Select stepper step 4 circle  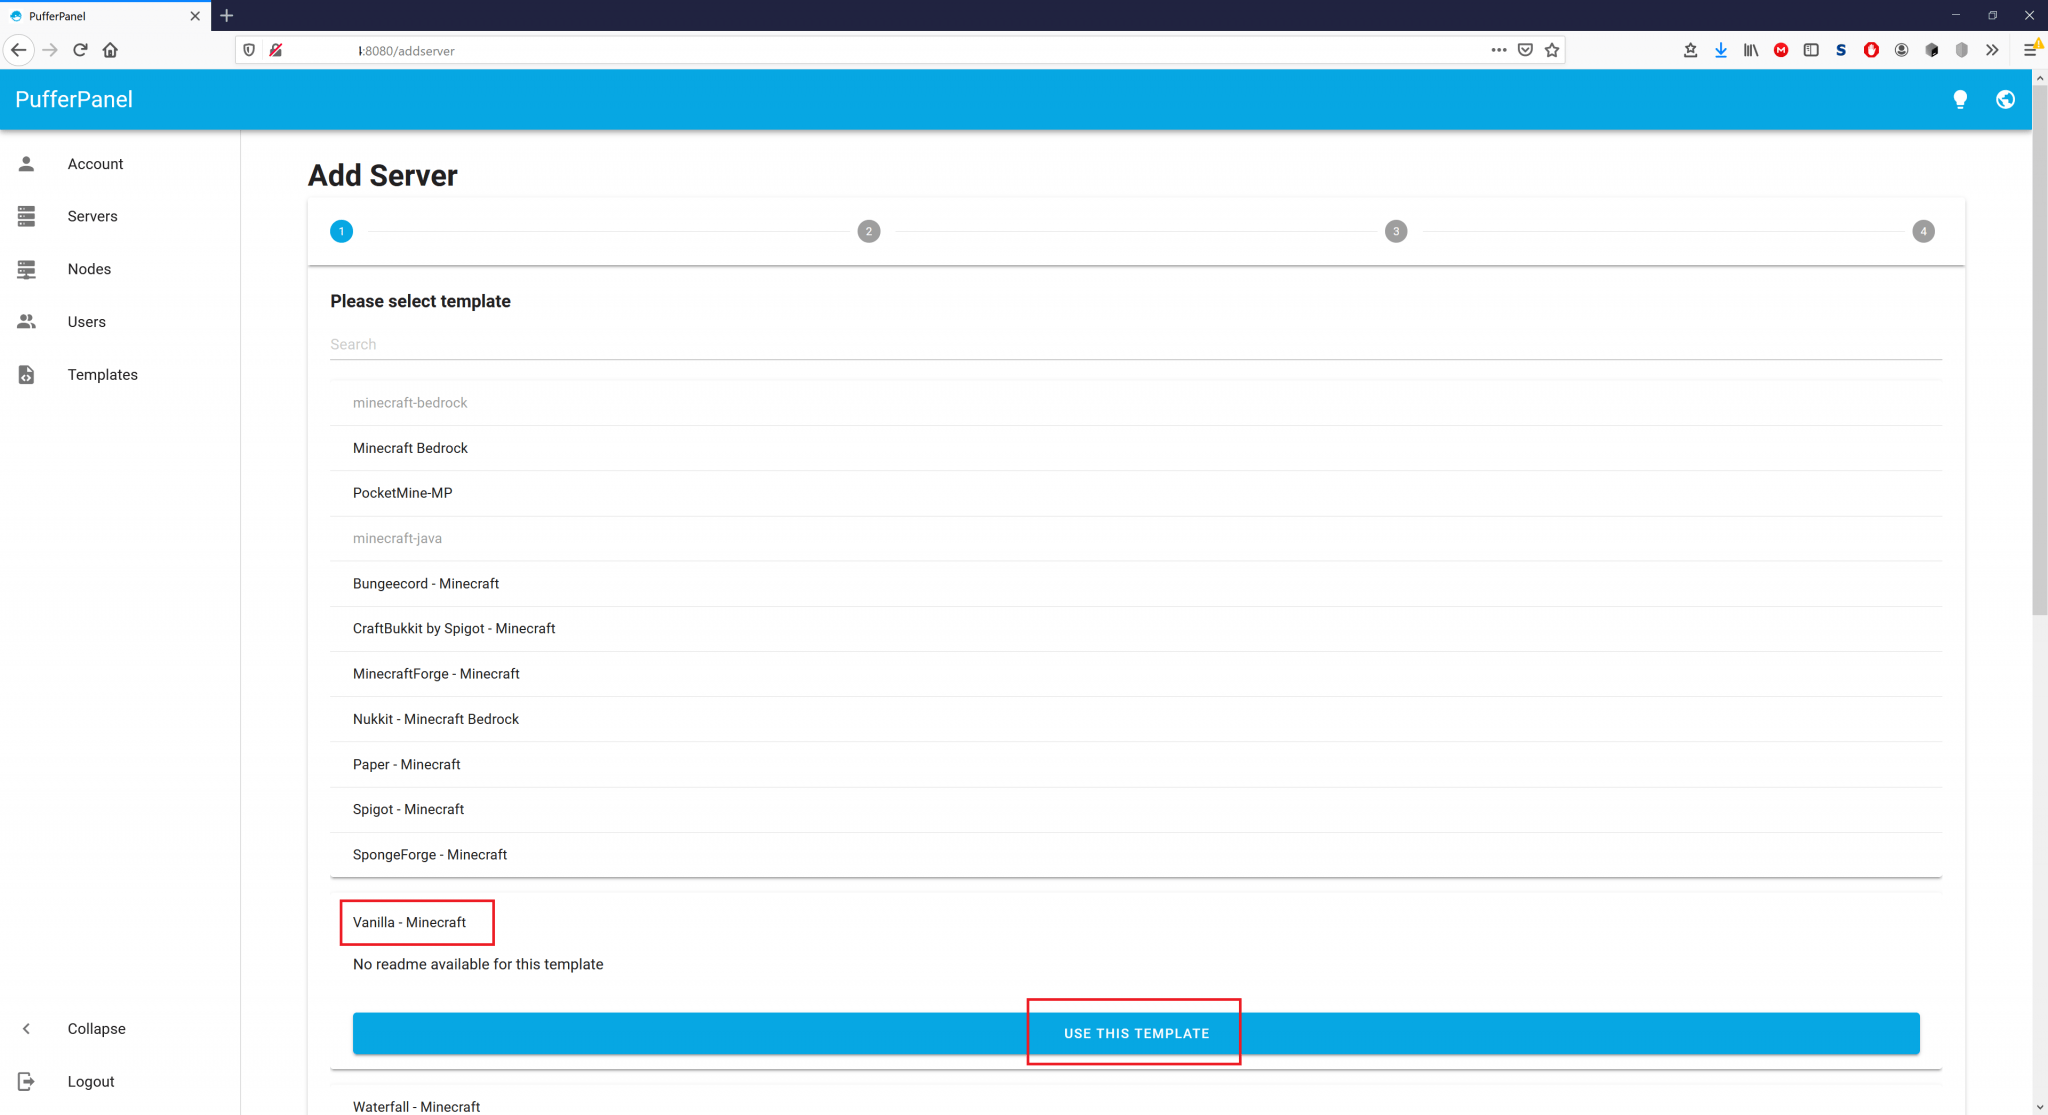point(1923,231)
